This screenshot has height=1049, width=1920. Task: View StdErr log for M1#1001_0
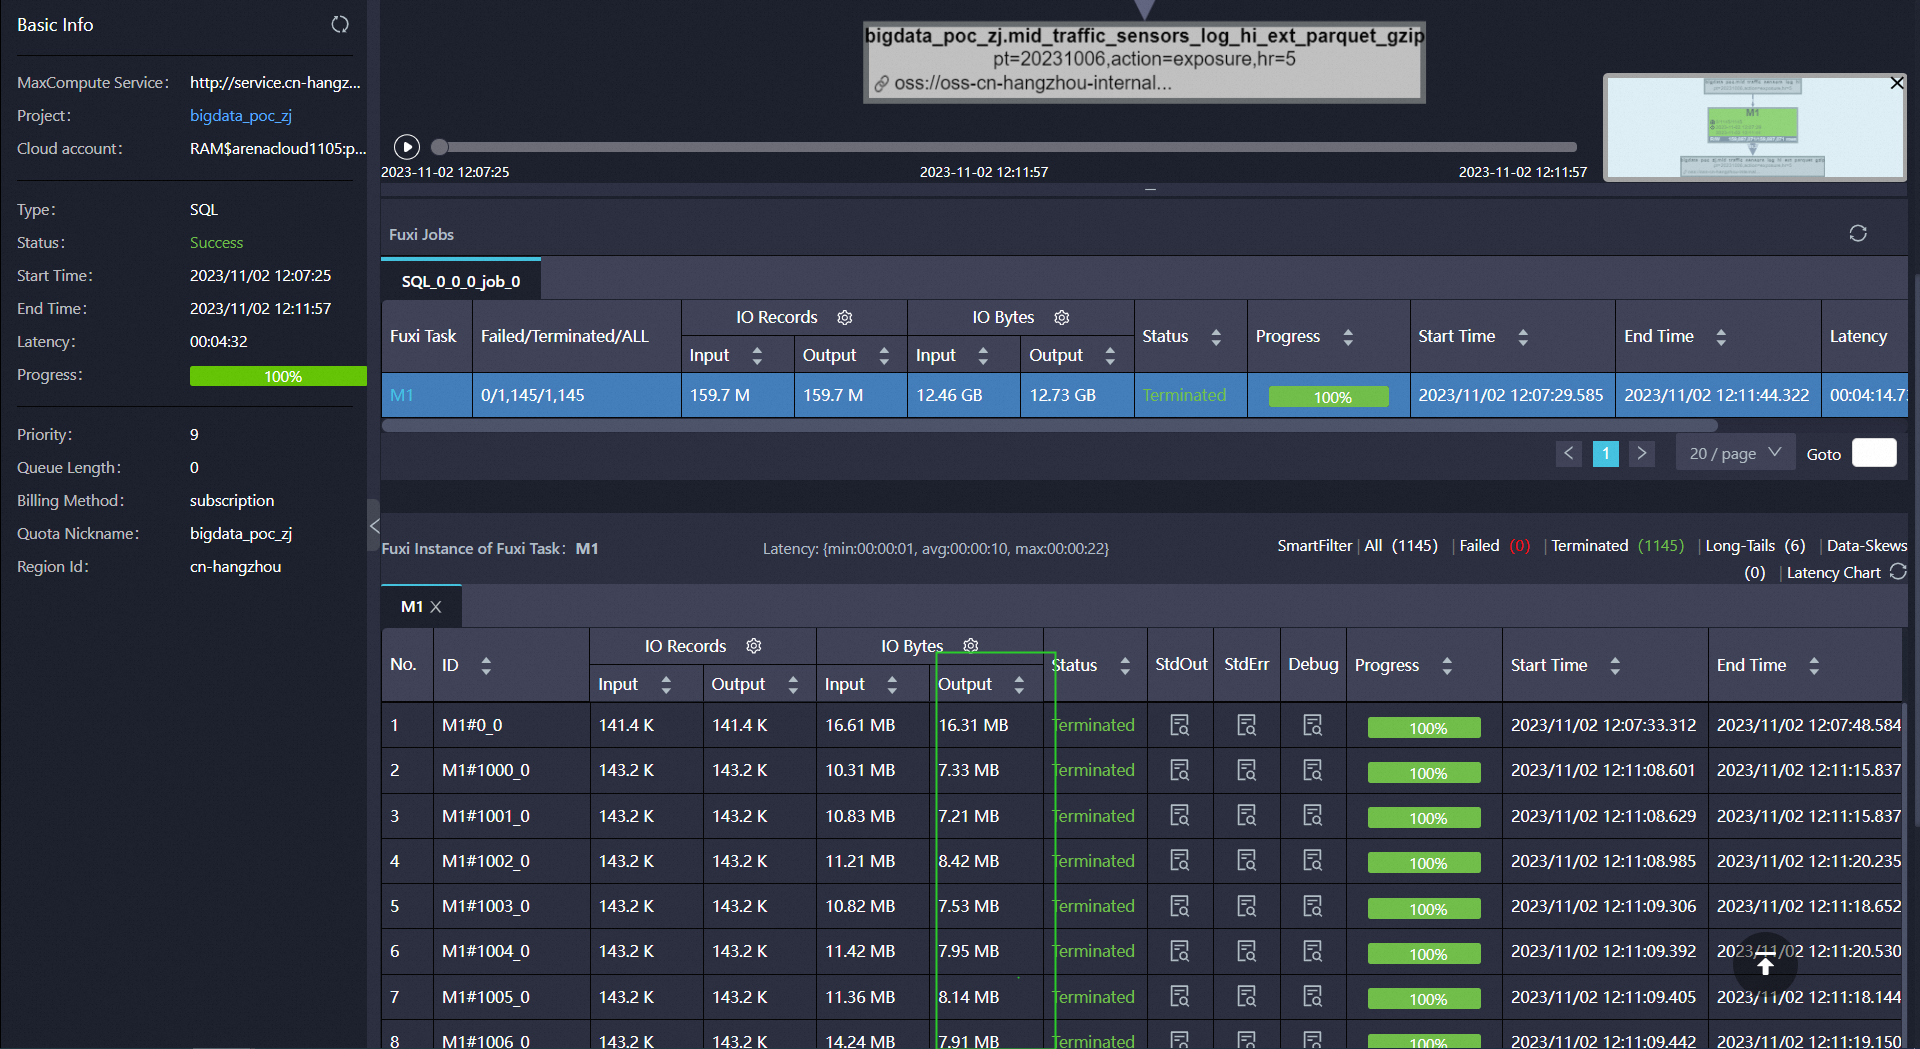click(1246, 815)
